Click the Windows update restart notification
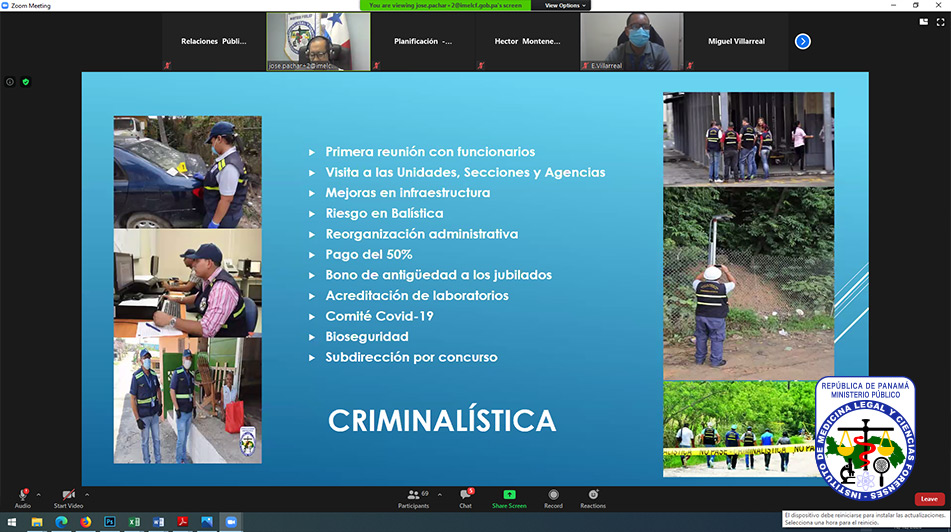This screenshot has width=951, height=532. click(x=865, y=519)
